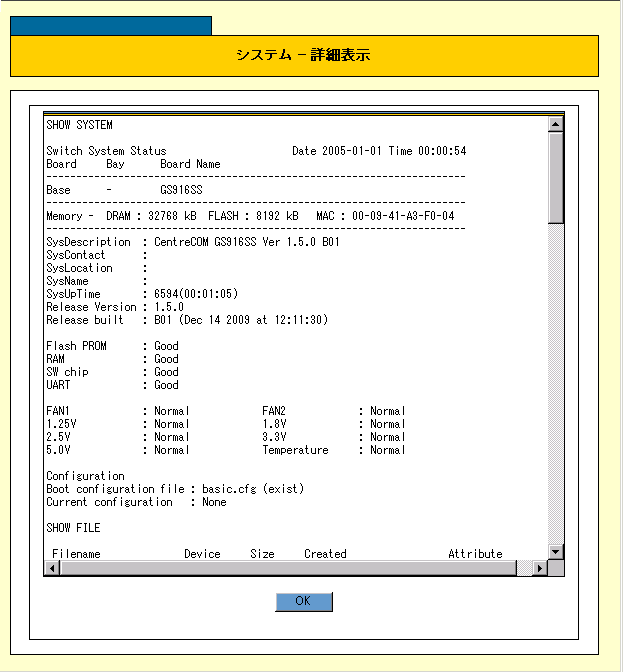Click the Temperature status Normal value
Screen dimensions: 623x672
point(388,450)
